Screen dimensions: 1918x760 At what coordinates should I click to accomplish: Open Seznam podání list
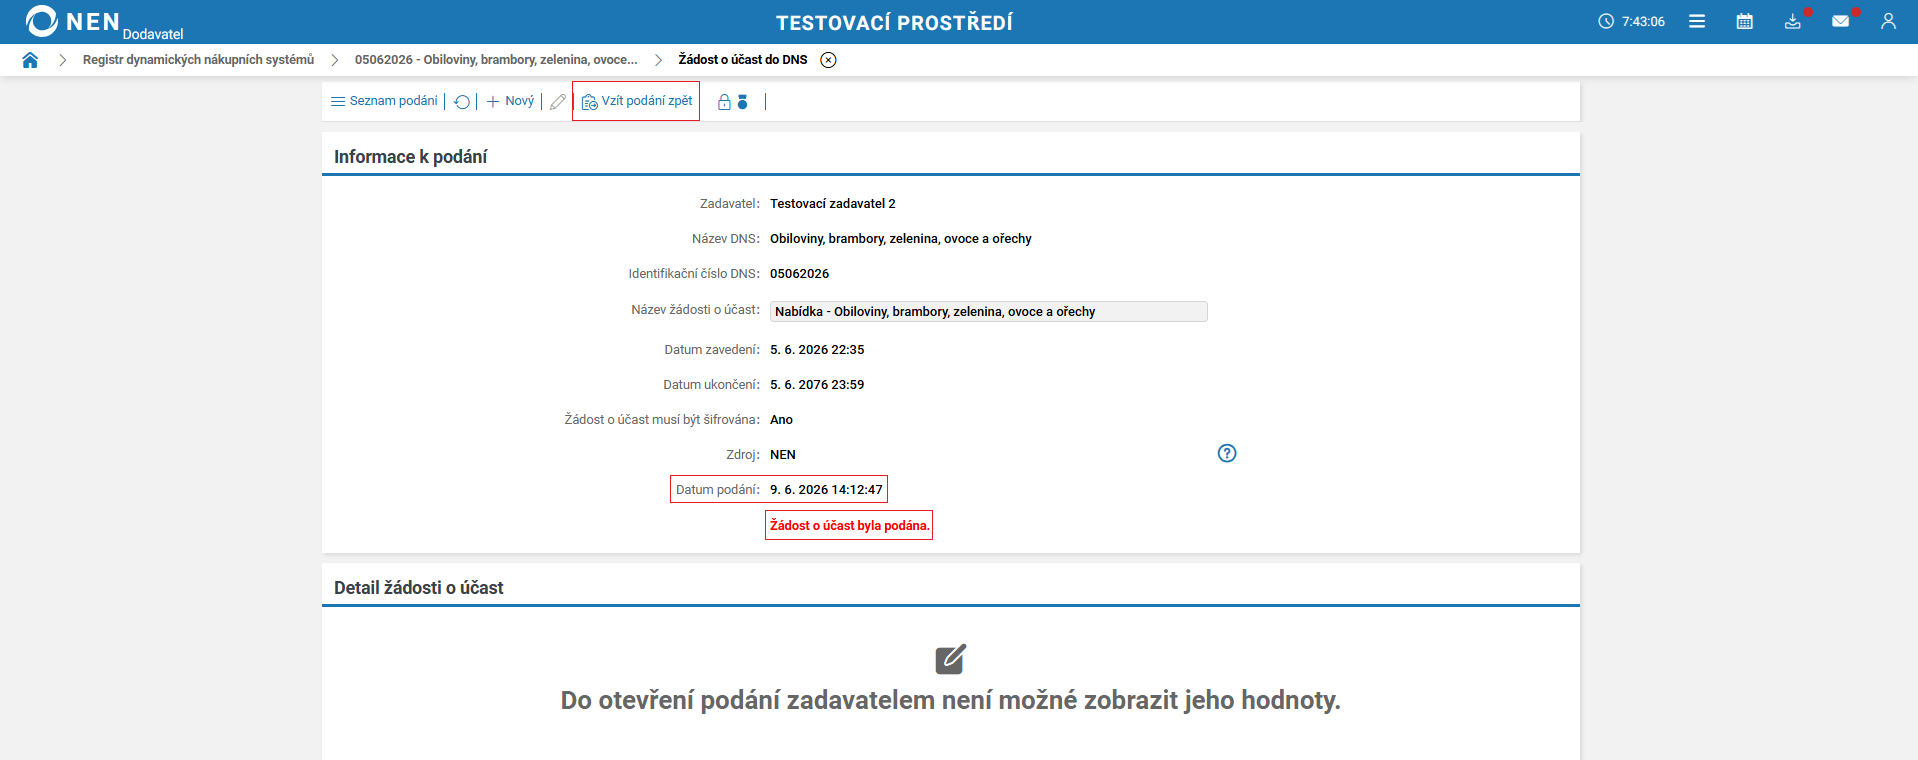coord(385,101)
